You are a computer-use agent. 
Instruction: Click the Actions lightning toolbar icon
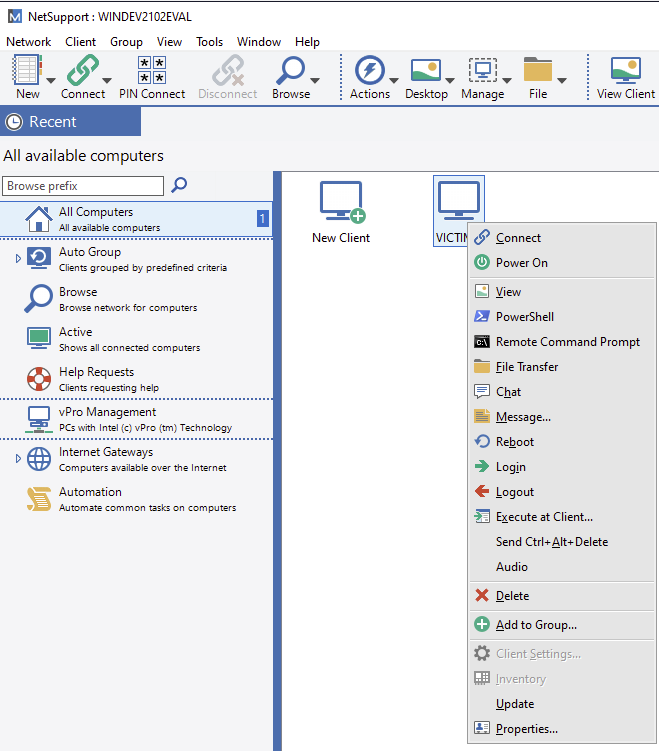[369, 70]
